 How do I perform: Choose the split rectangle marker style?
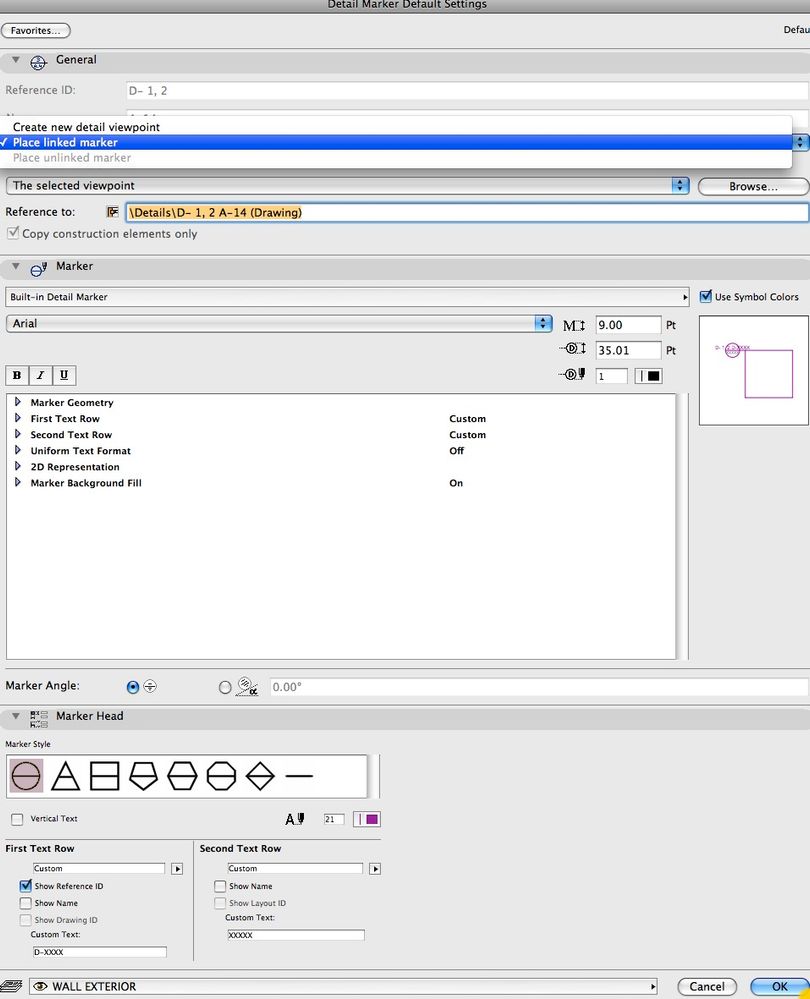(x=105, y=776)
